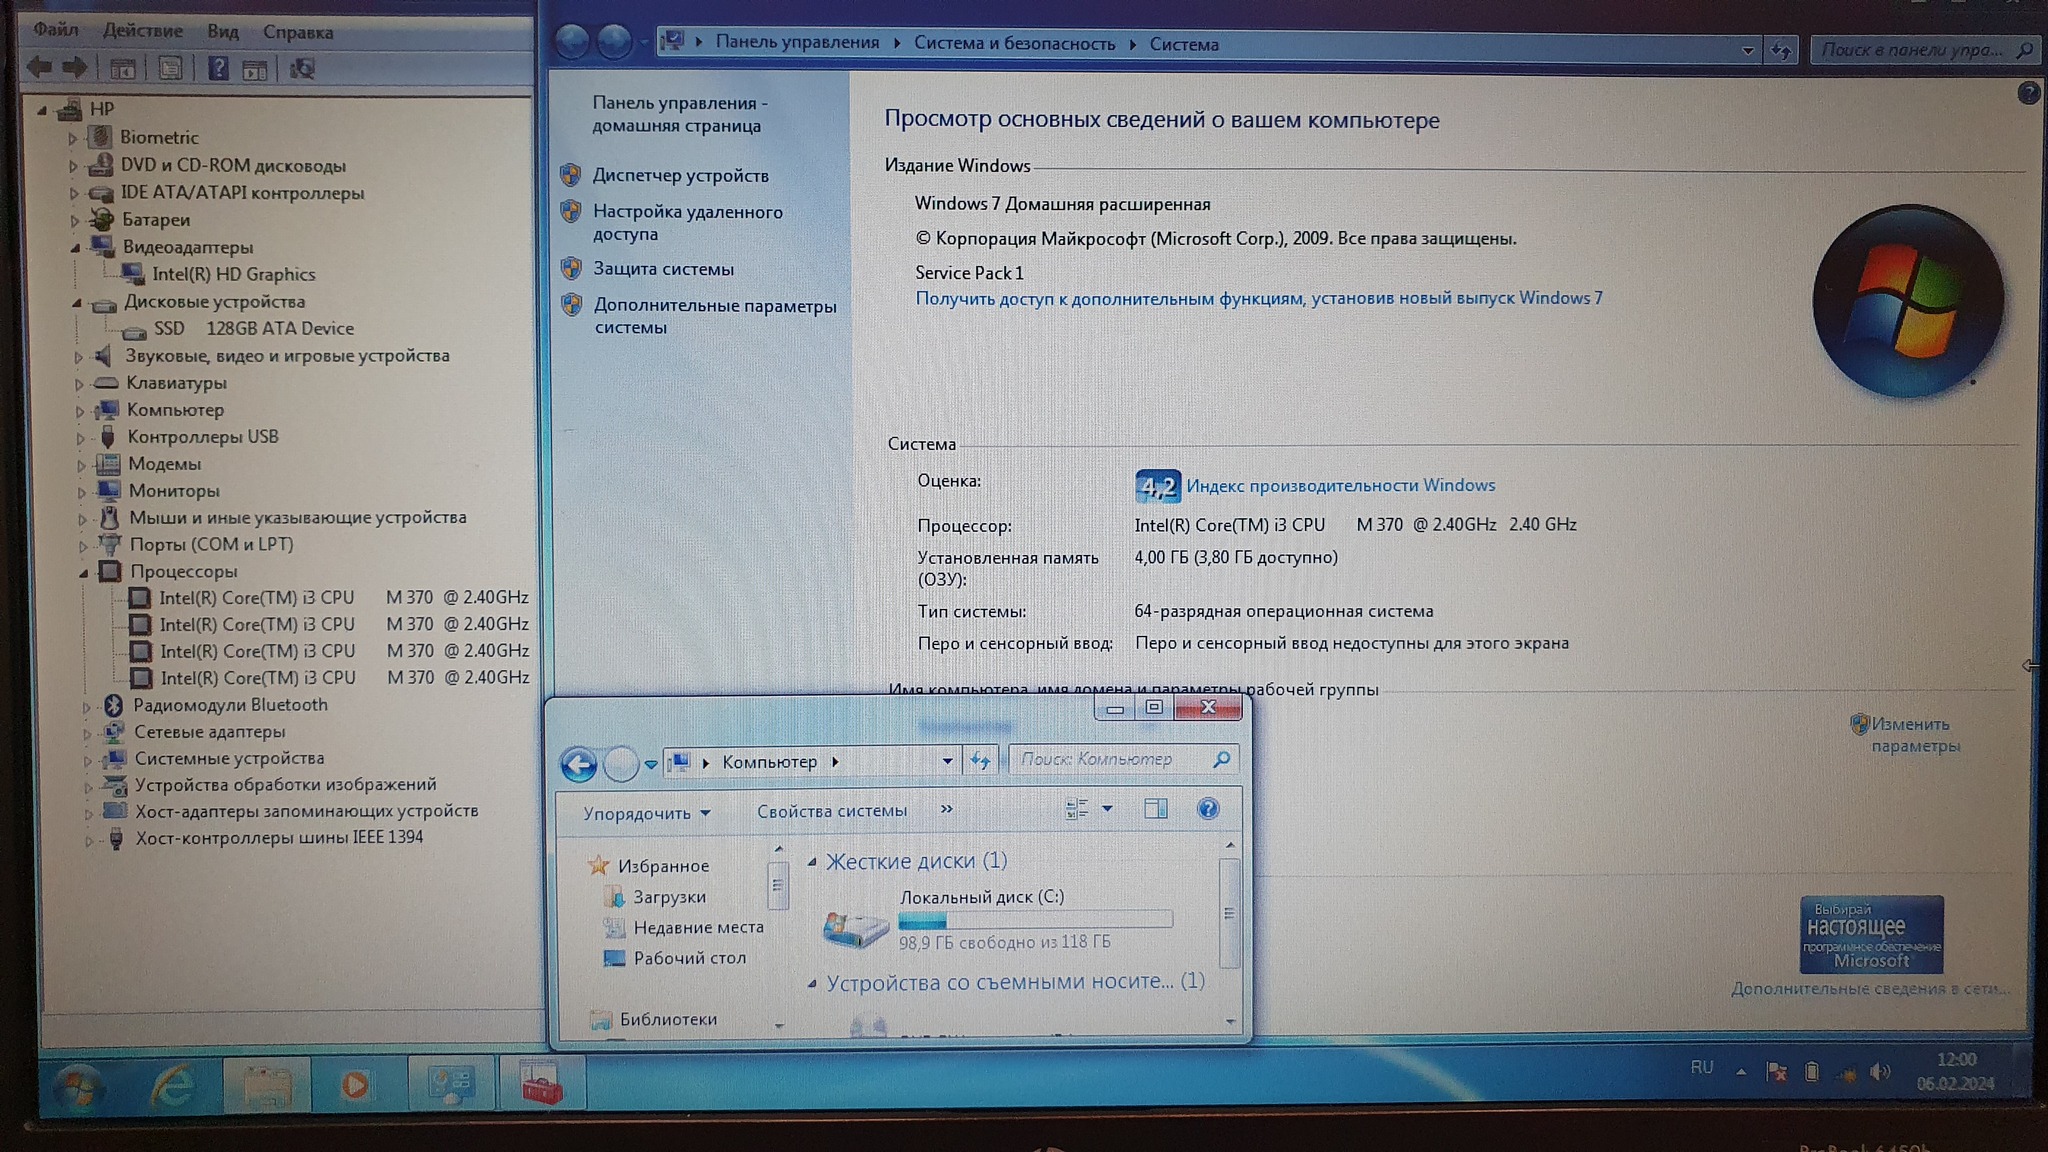Screen dimensions: 2048x1152
Task: Open the Упорядочить dropdown menu
Action: pyautogui.click(x=646, y=813)
